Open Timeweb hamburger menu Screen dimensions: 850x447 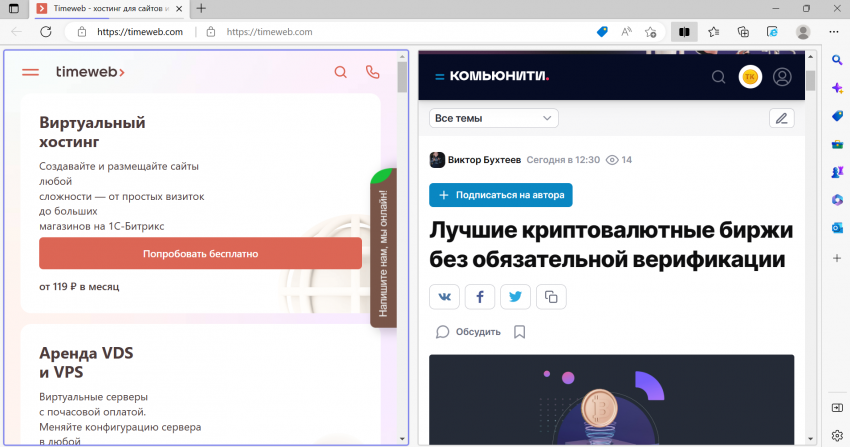point(30,72)
